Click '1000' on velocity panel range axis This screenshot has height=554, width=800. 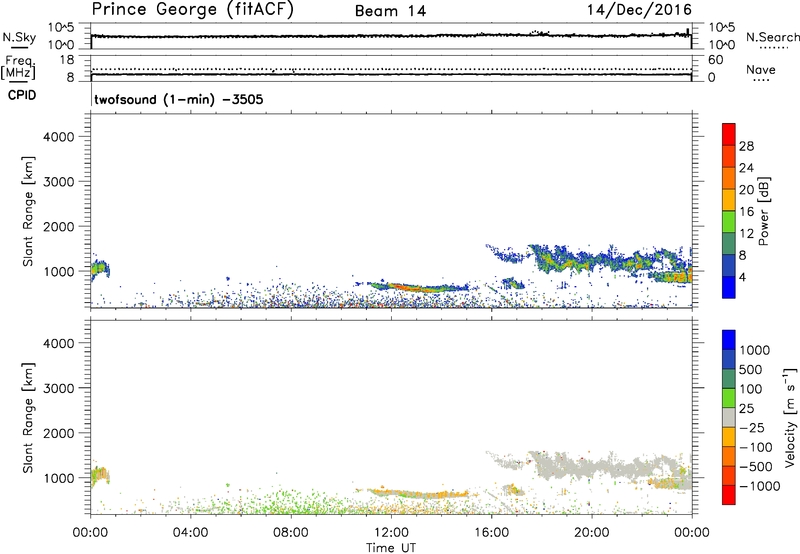click(x=59, y=478)
